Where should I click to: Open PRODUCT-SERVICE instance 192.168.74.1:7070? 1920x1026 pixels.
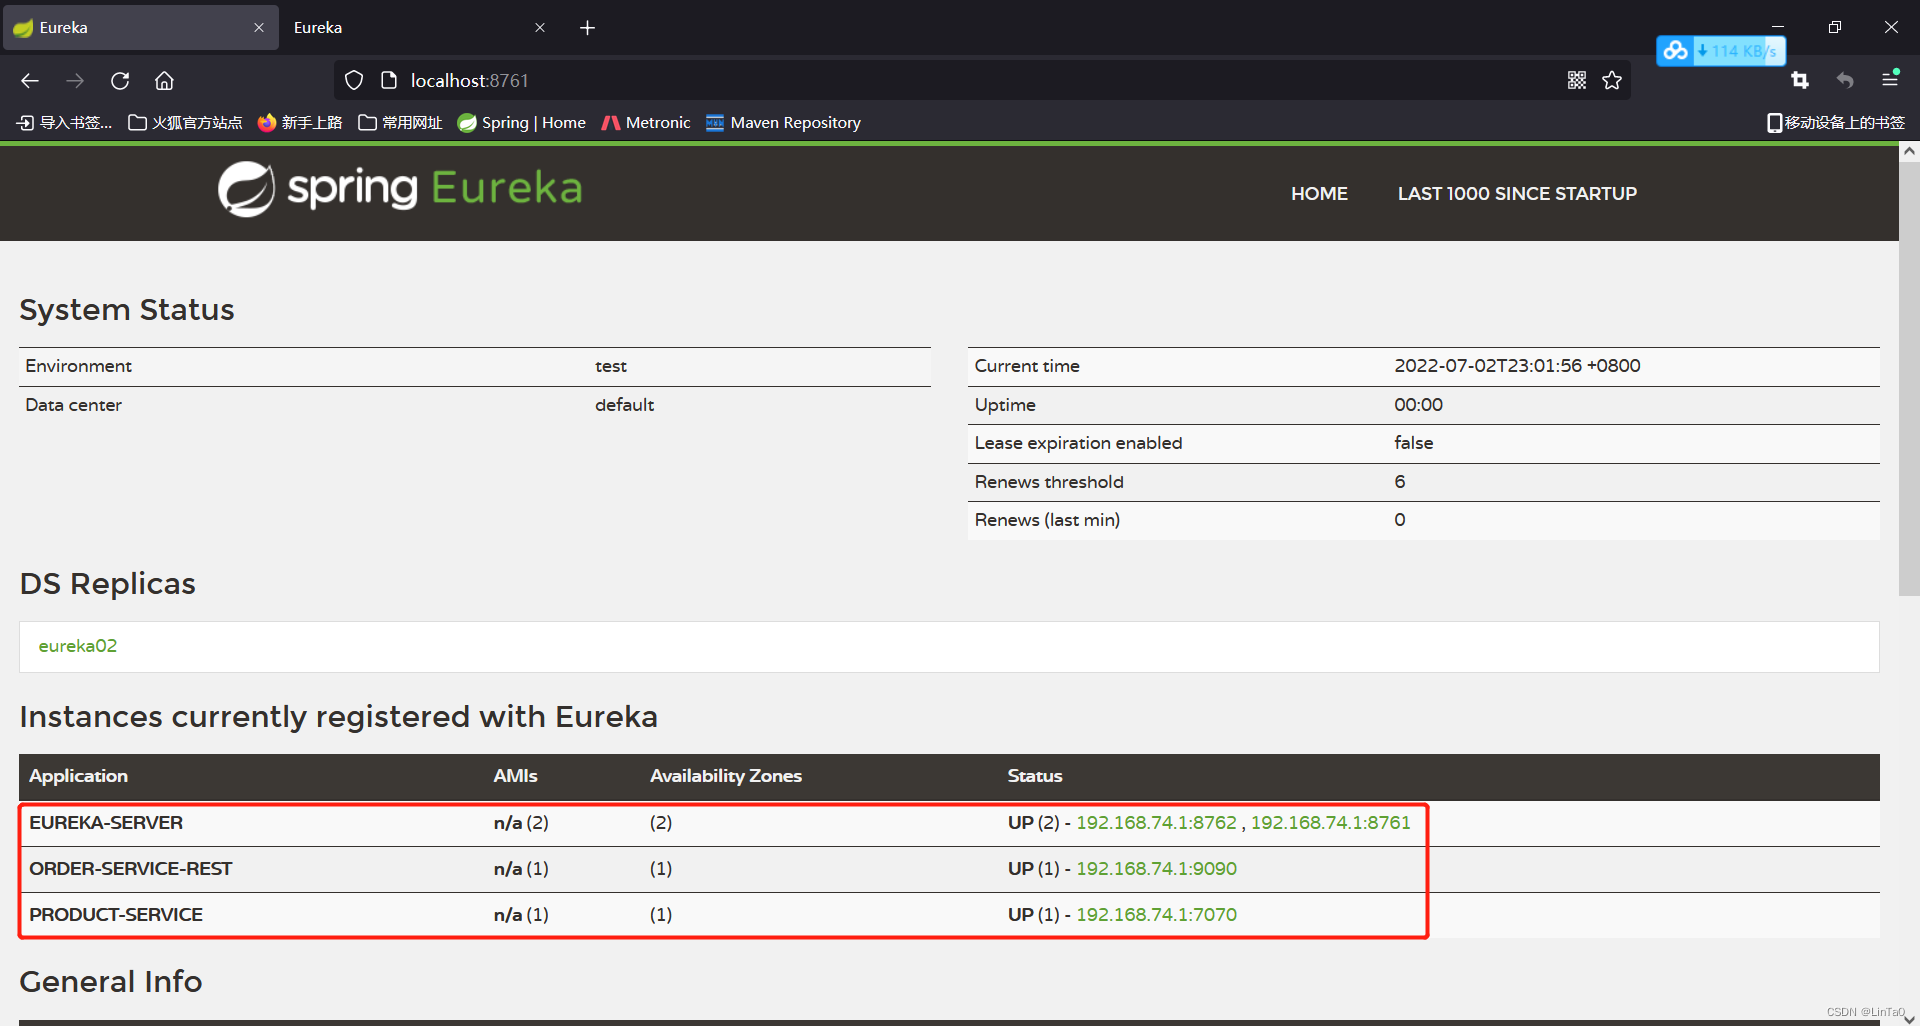[1156, 915]
